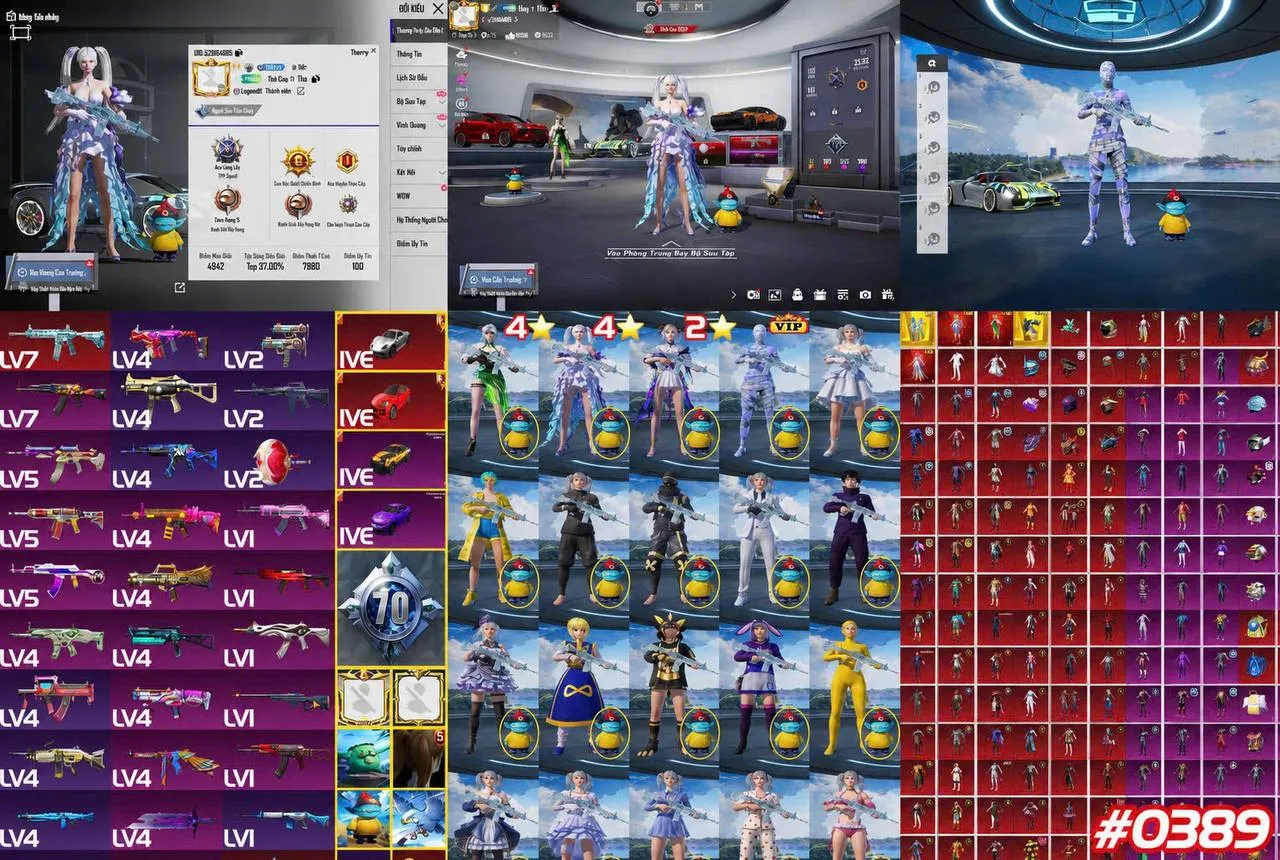
Task: Select the last chat-bubble slot in the emote sidebar
Action: pyautogui.click(x=932, y=240)
